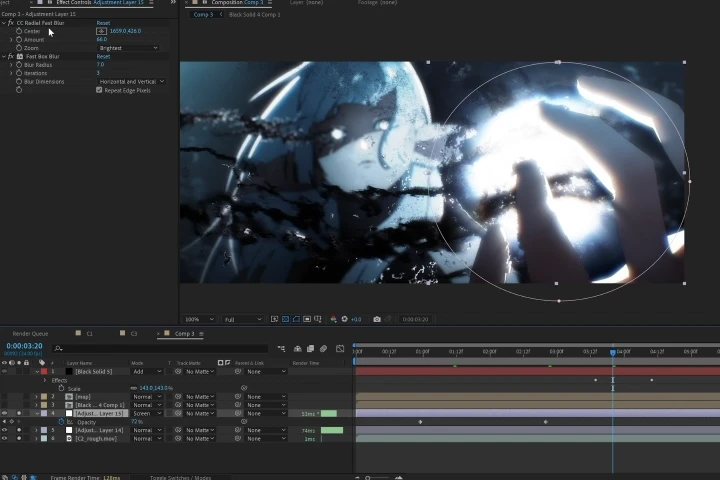The width and height of the screenshot is (720, 480).
Task: Click parent pick whip for Black Solid 5
Action: 238,372
